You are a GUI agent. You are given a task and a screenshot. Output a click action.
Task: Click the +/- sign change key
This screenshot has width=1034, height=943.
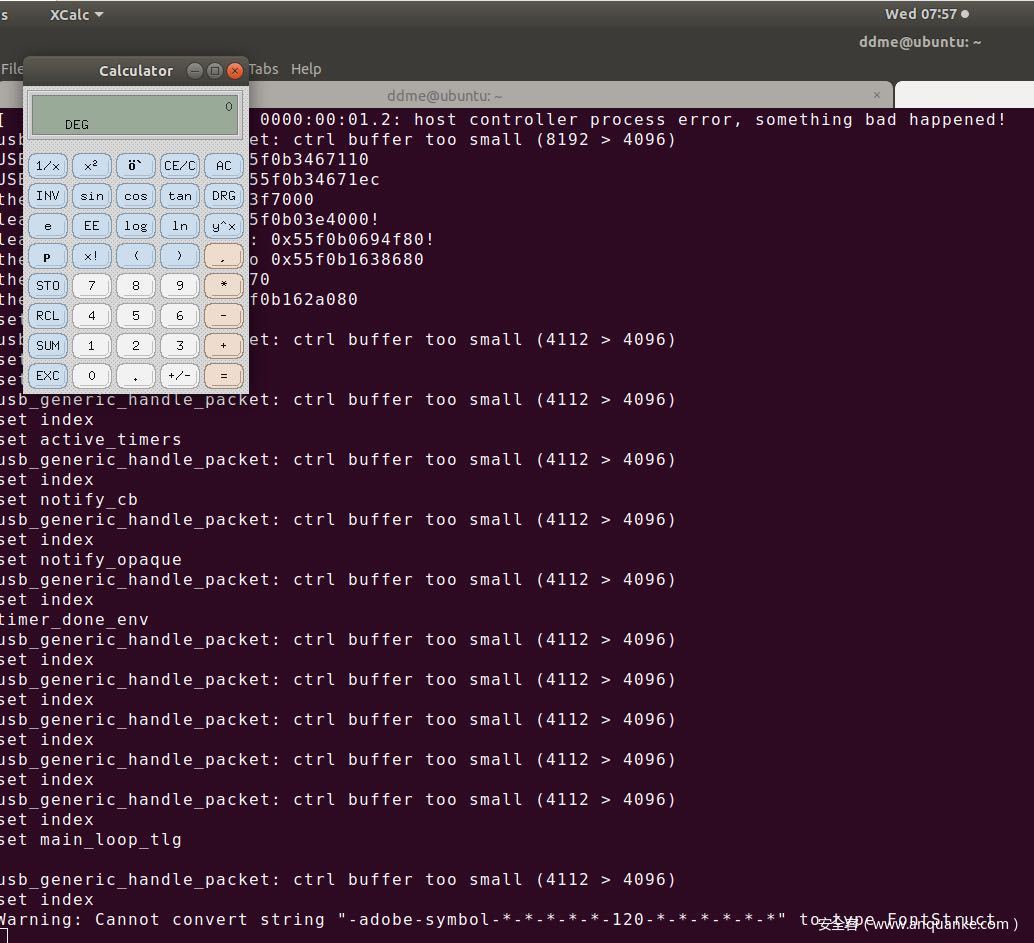179,376
